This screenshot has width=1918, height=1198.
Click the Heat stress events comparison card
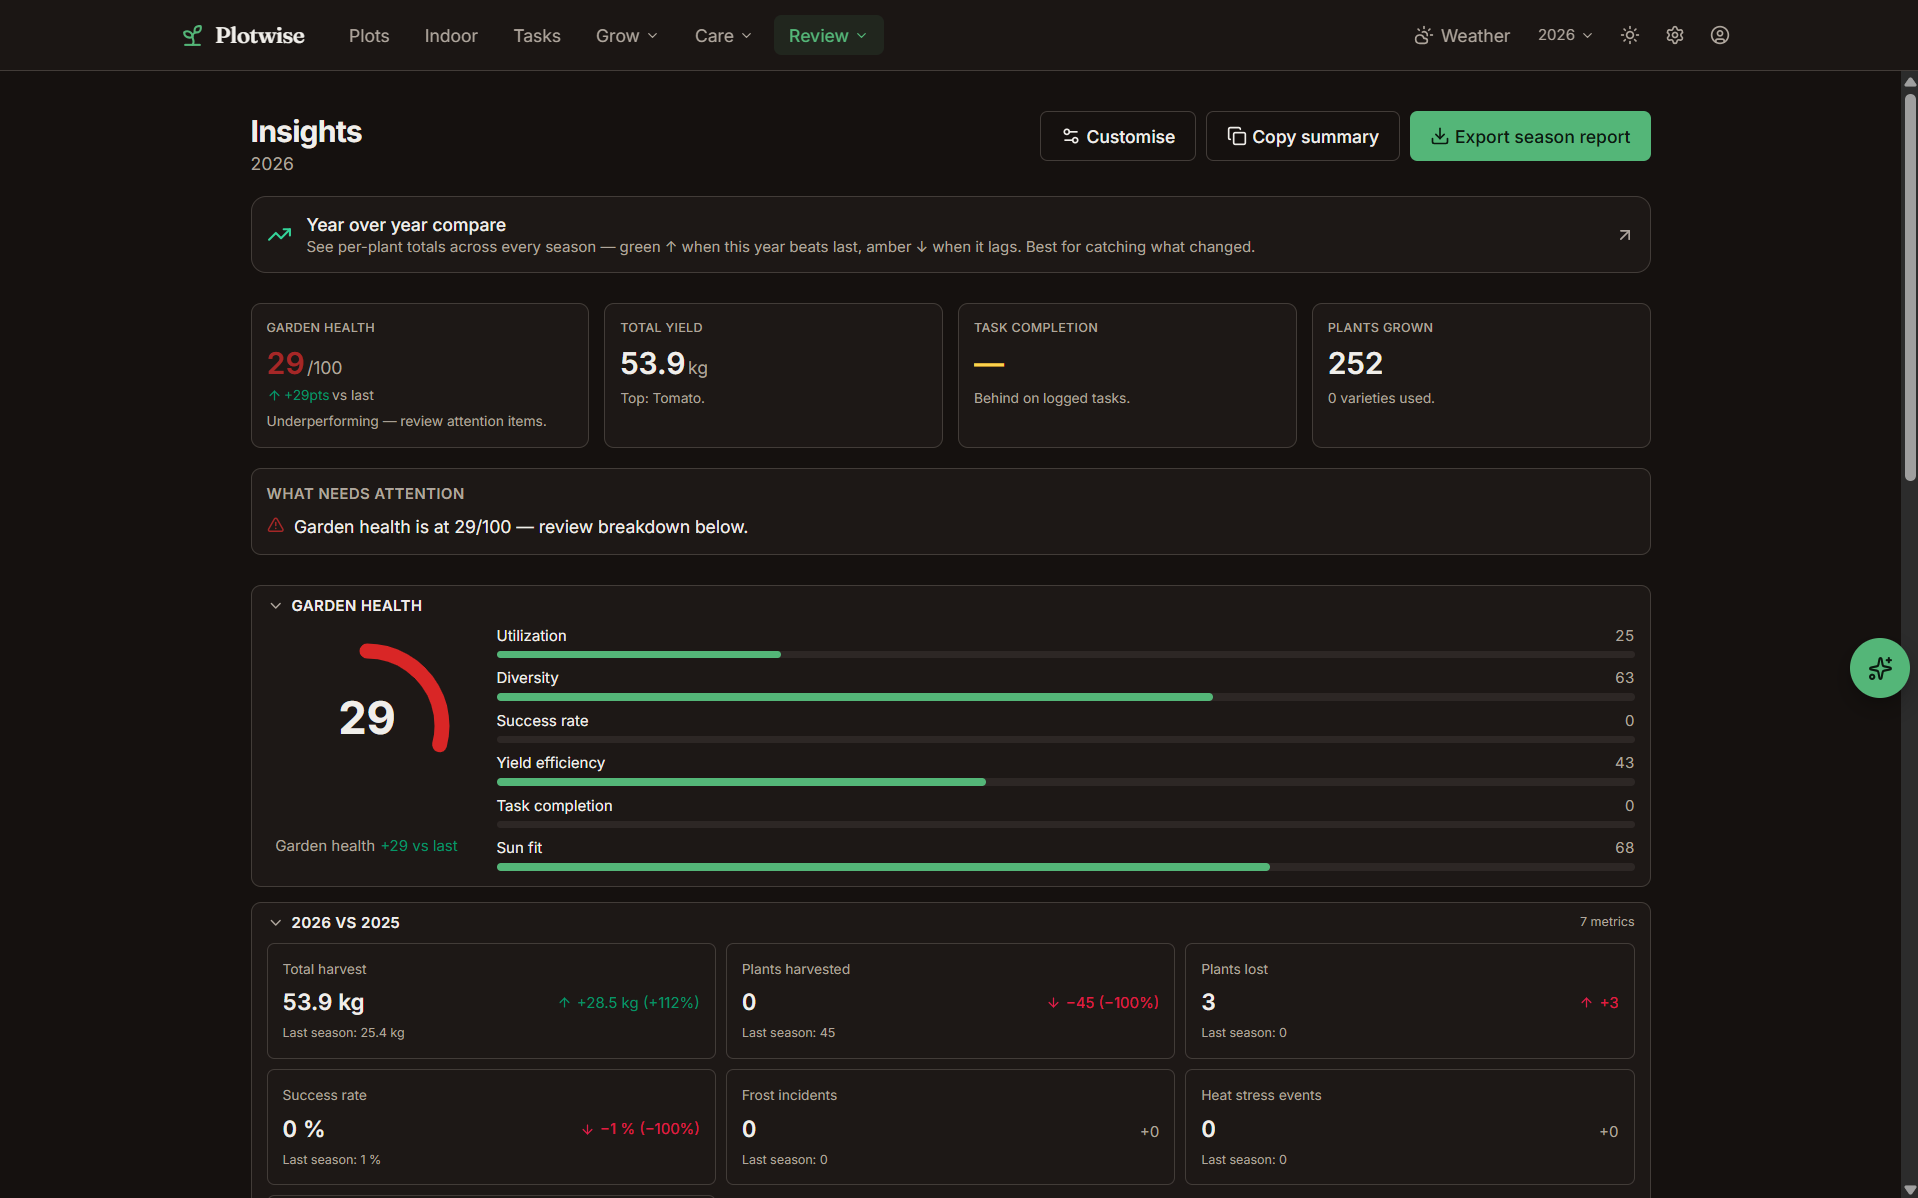1409,1127
